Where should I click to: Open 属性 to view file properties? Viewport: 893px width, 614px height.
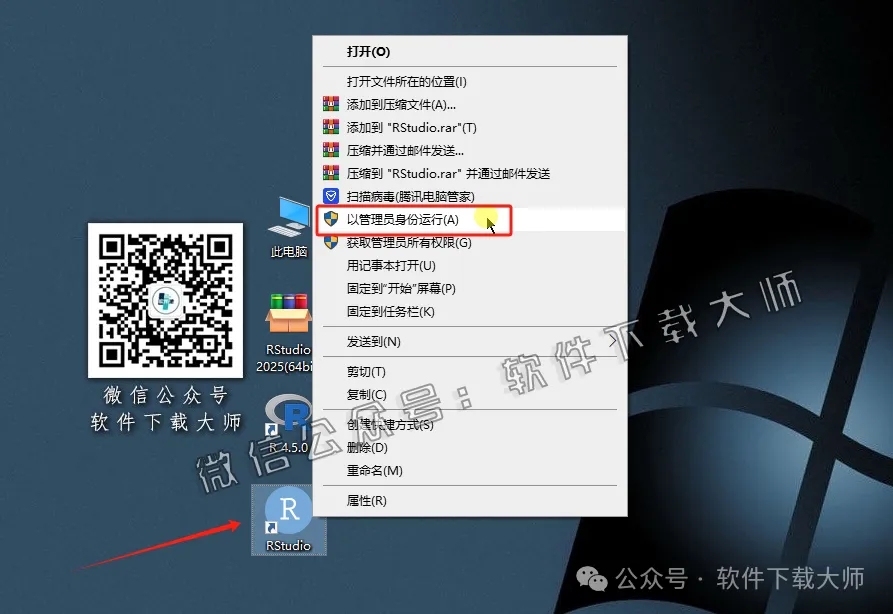[x=368, y=500]
